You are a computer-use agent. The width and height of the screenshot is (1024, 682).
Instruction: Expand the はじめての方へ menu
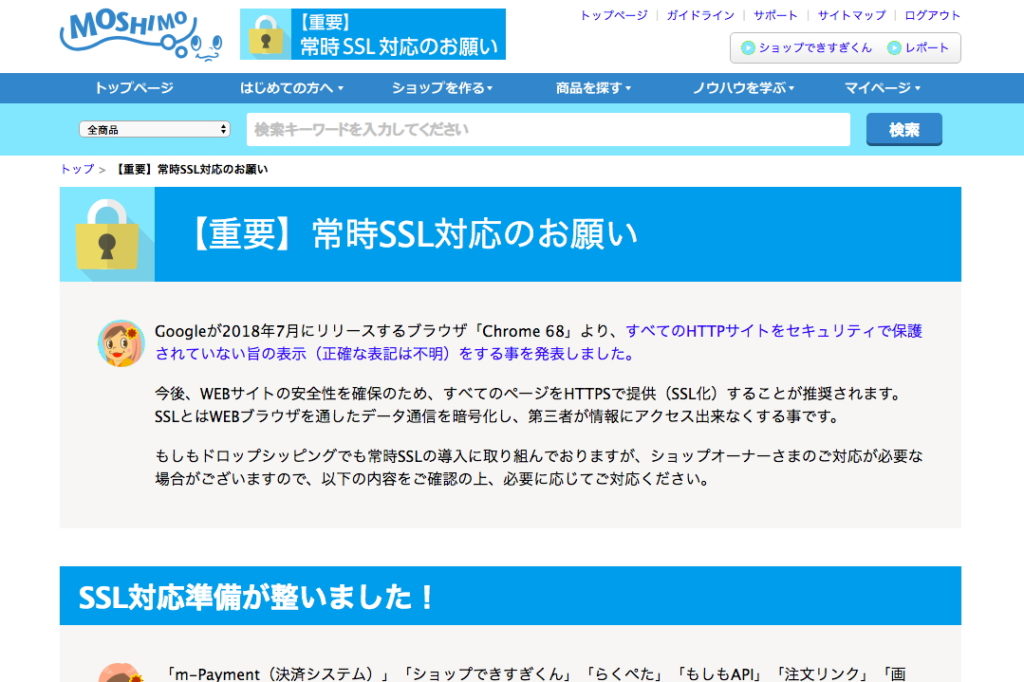pos(291,88)
